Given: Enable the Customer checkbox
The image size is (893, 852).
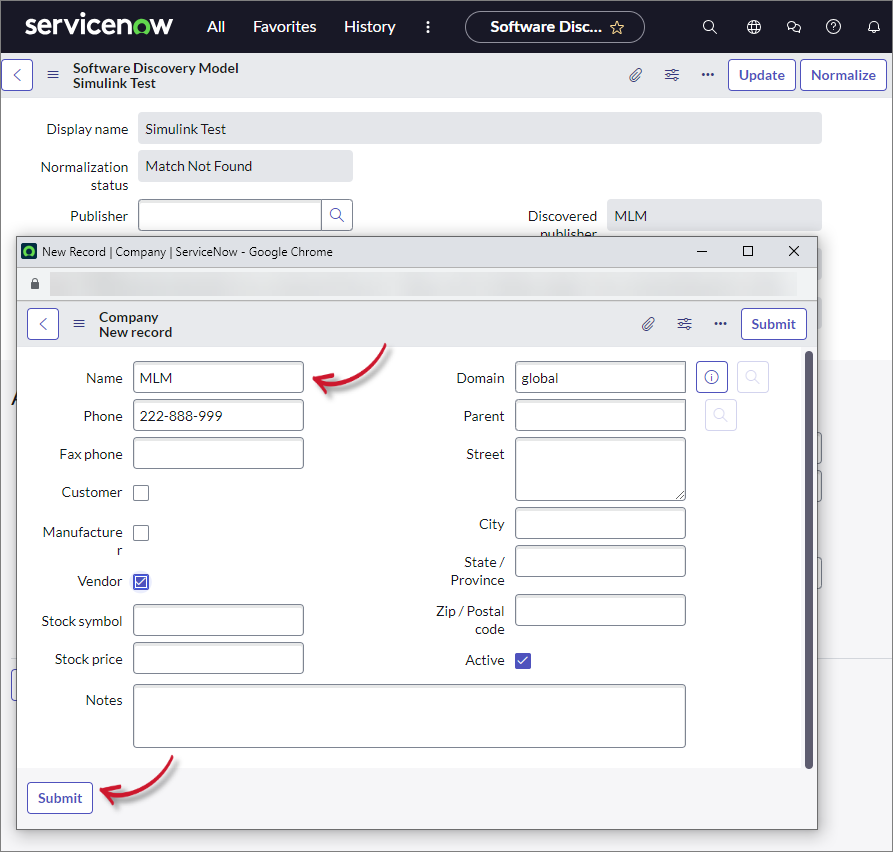Looking at the screenshot, I should point(141,492).
